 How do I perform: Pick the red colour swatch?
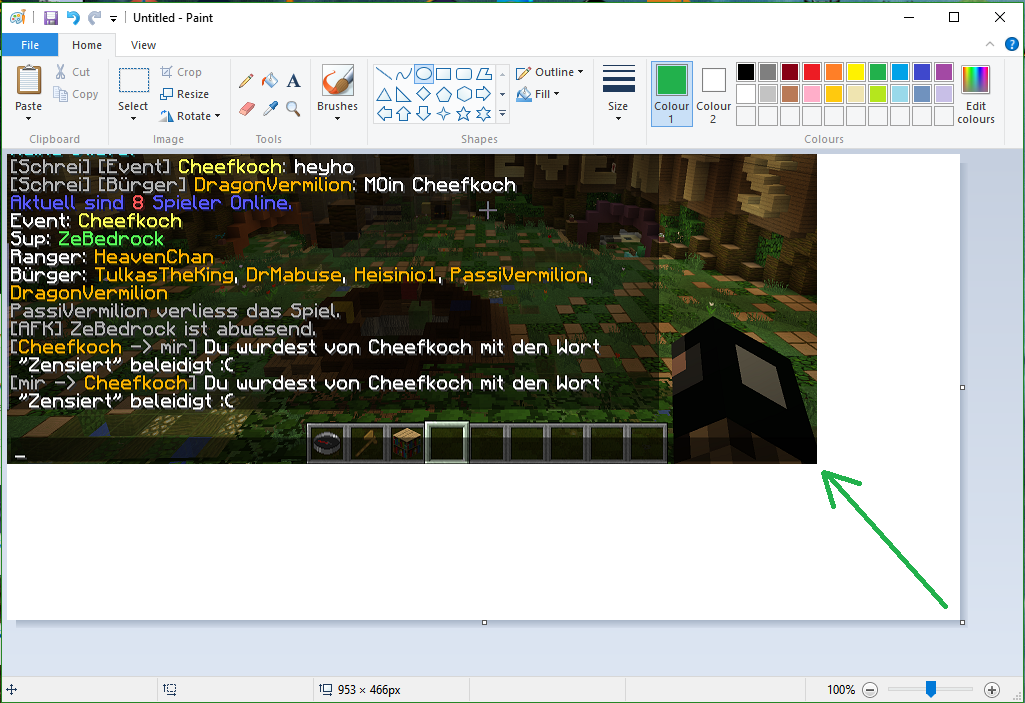coord(811,72)
